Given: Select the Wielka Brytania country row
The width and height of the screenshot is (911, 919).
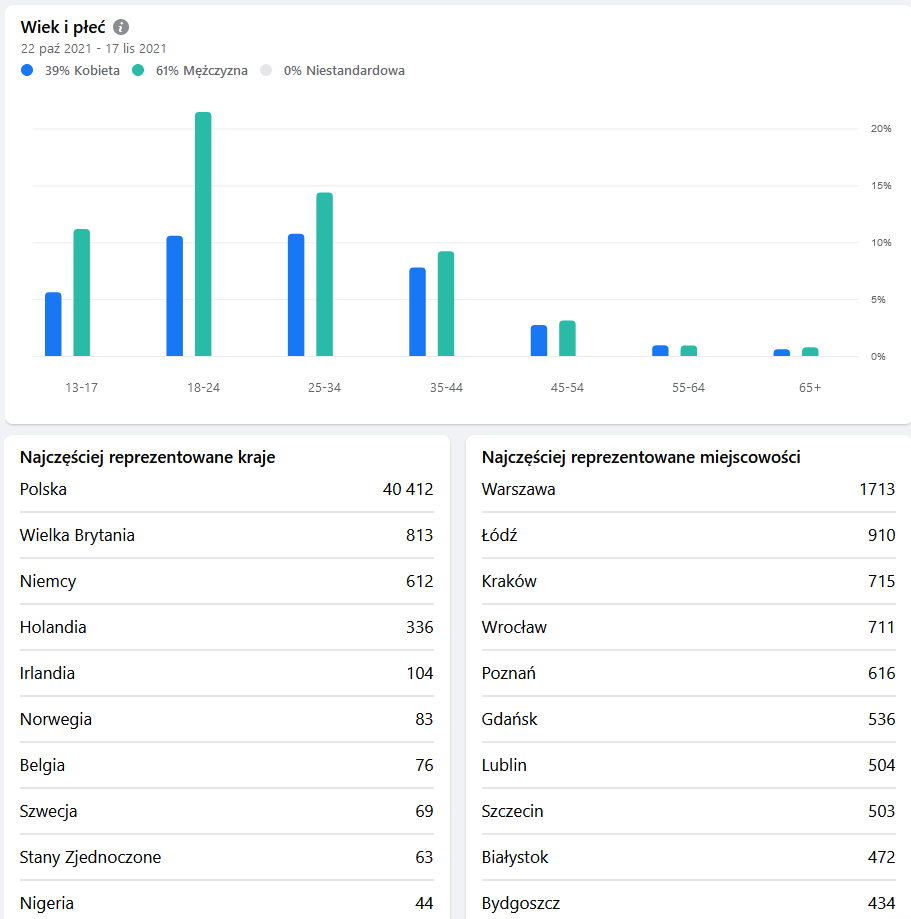Looking at the screenshot, I should (x=226, y=536).
